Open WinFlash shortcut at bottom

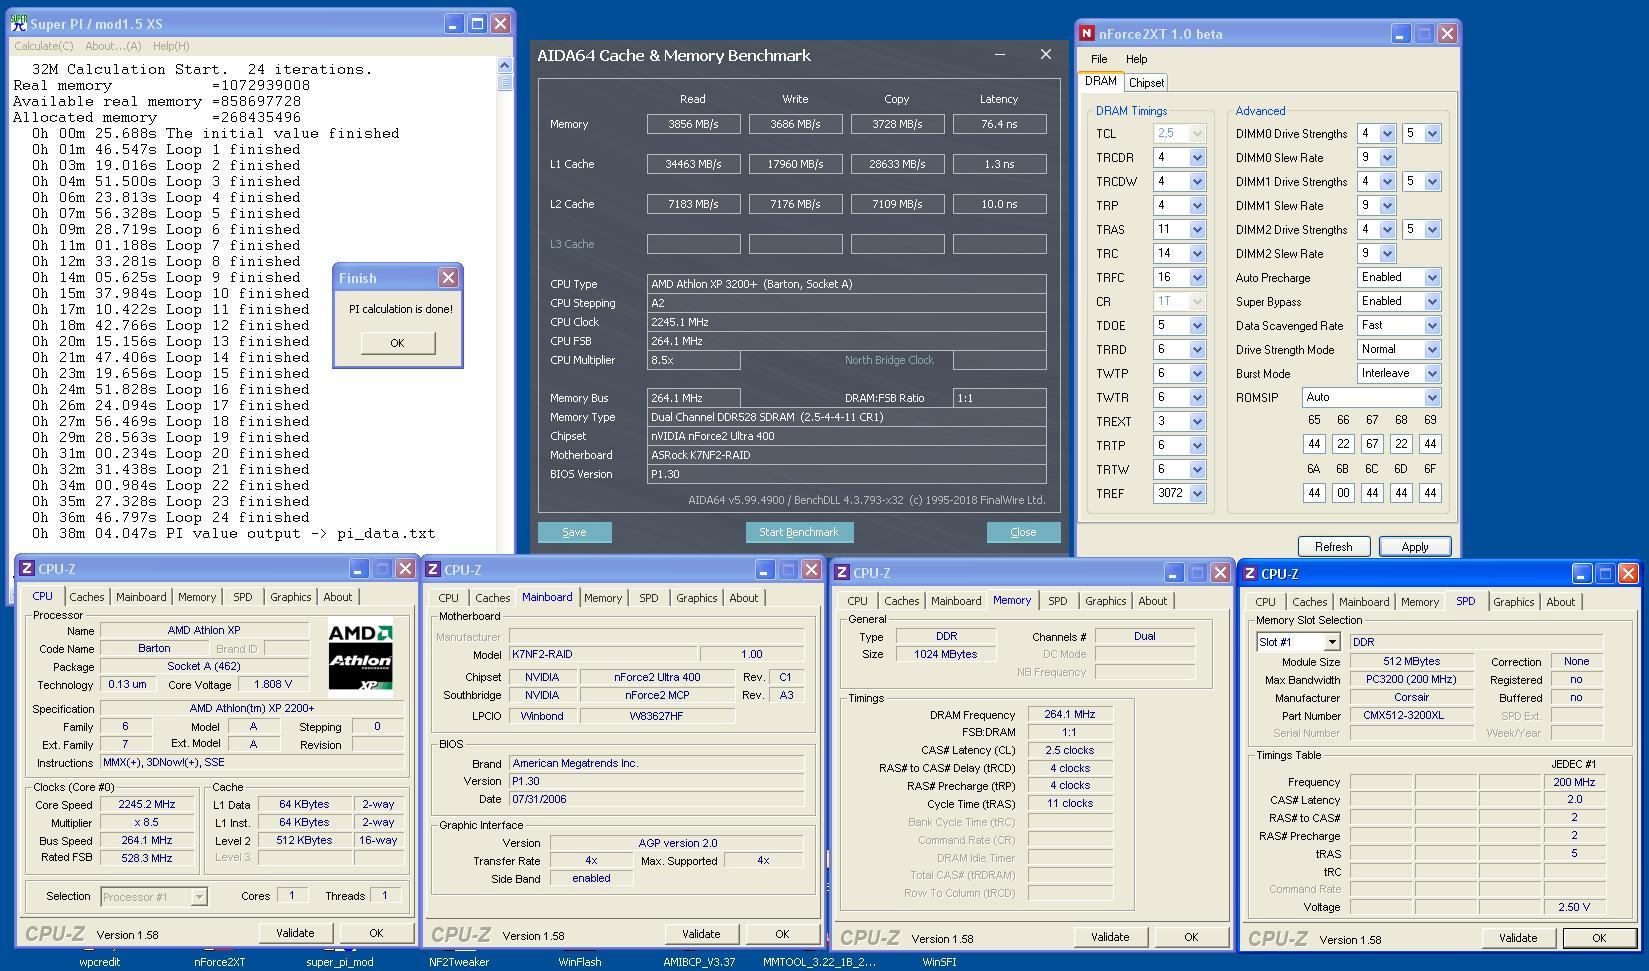(579, 962)
